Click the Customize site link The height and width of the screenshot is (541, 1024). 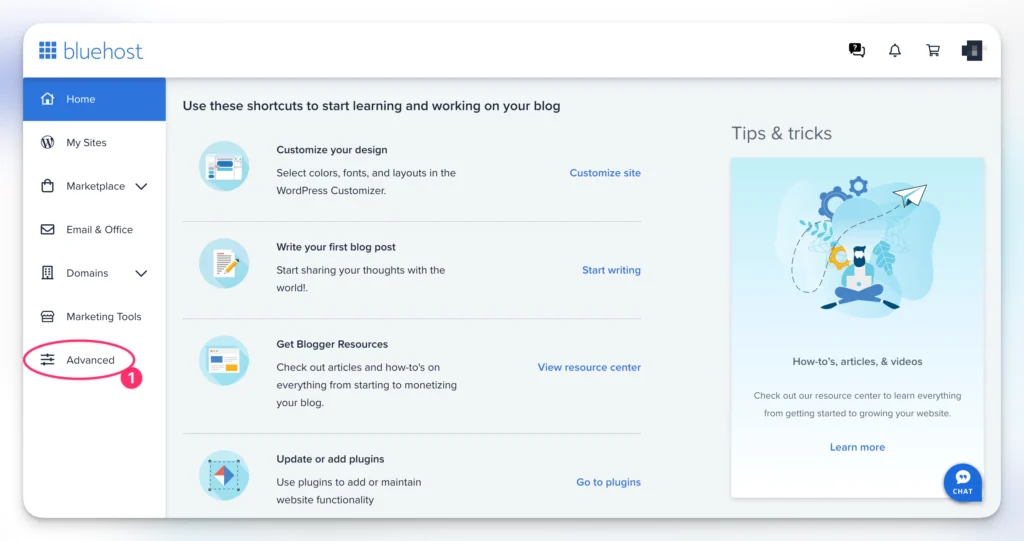[605, 173]
